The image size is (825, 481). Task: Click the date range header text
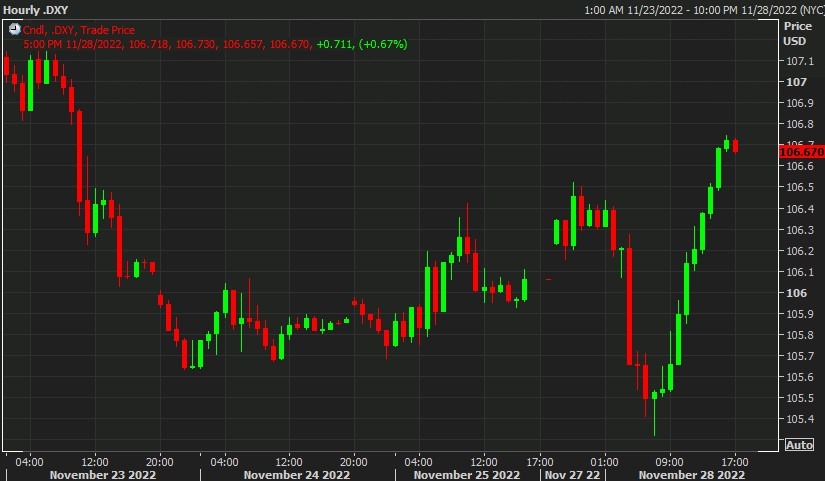(x=704, y=9)
